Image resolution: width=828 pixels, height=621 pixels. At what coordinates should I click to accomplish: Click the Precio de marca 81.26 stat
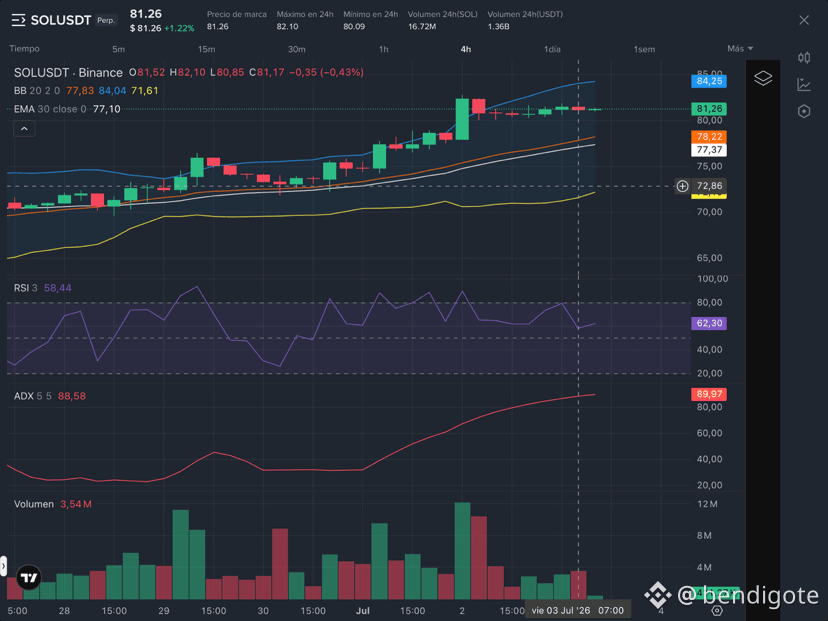click(x=237, y=20)
